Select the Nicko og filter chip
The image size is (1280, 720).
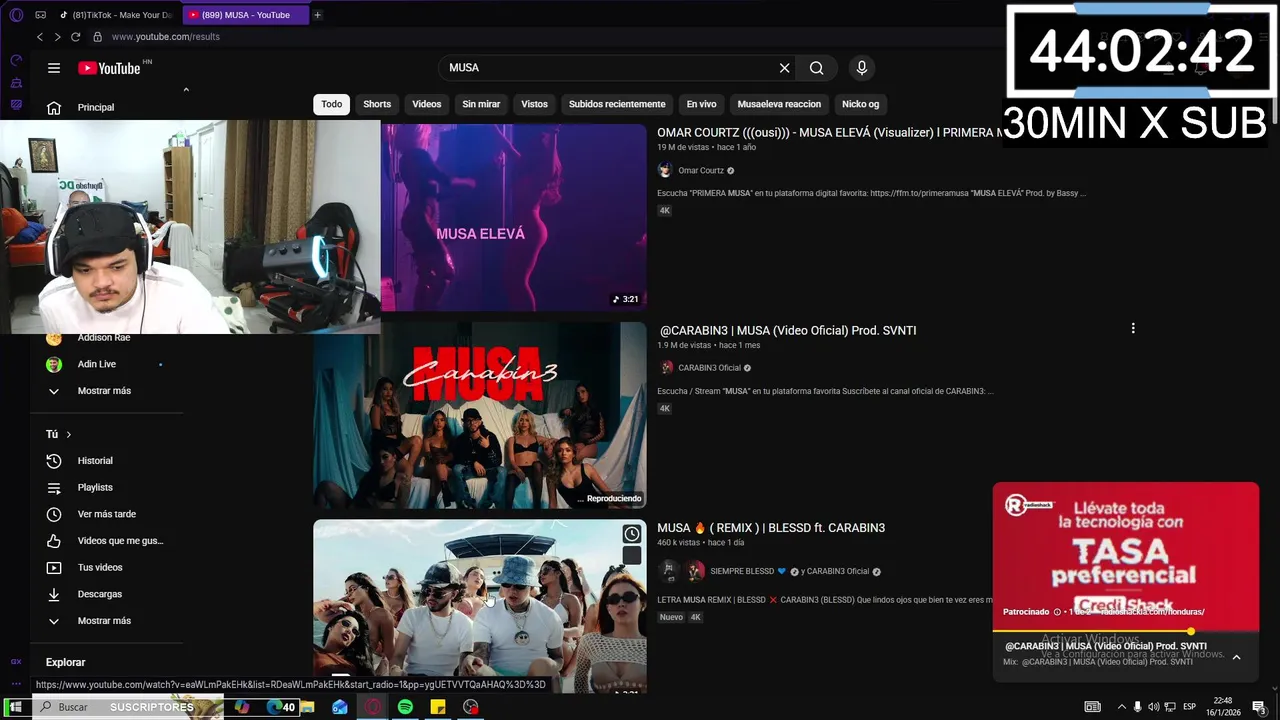coord(860,104)
